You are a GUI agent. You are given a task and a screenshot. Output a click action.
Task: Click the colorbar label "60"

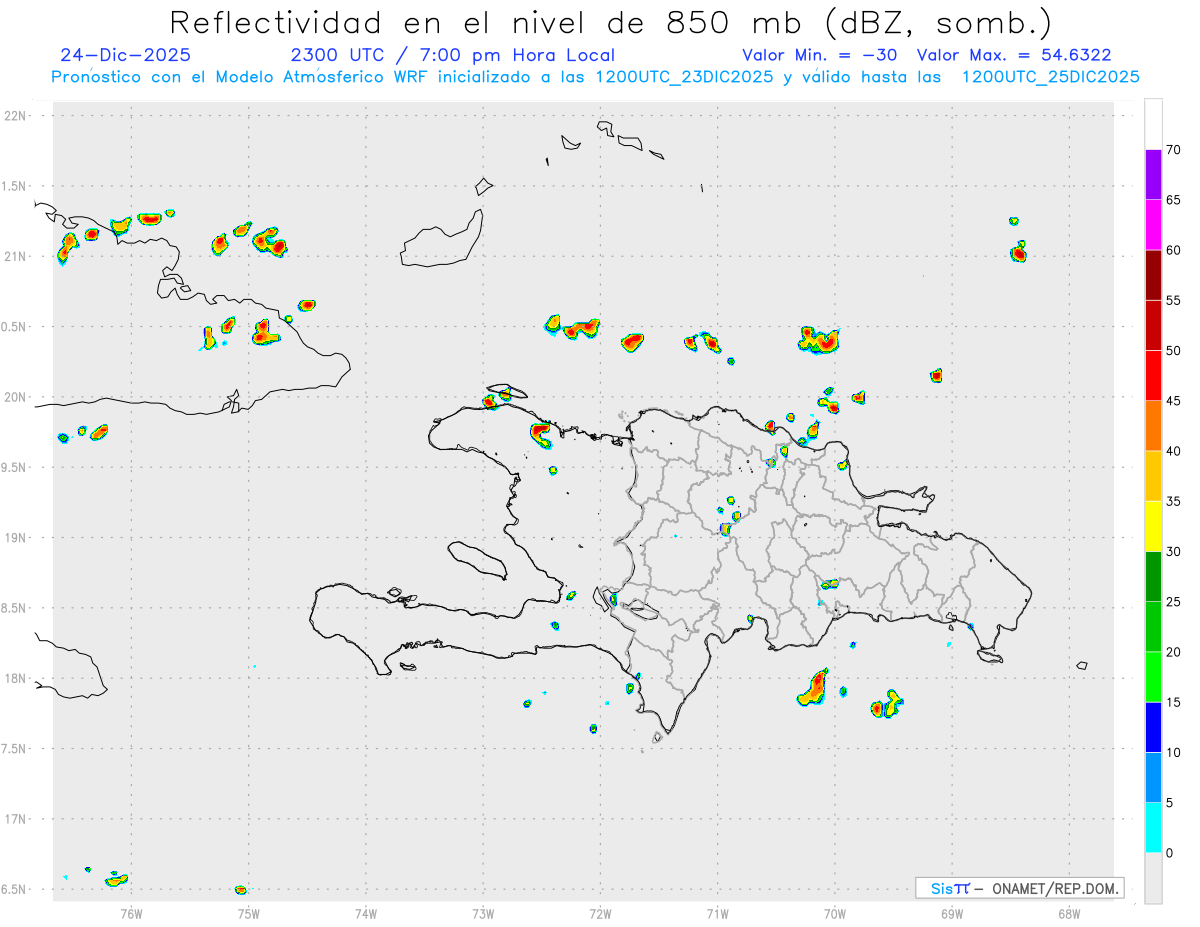1172,250
